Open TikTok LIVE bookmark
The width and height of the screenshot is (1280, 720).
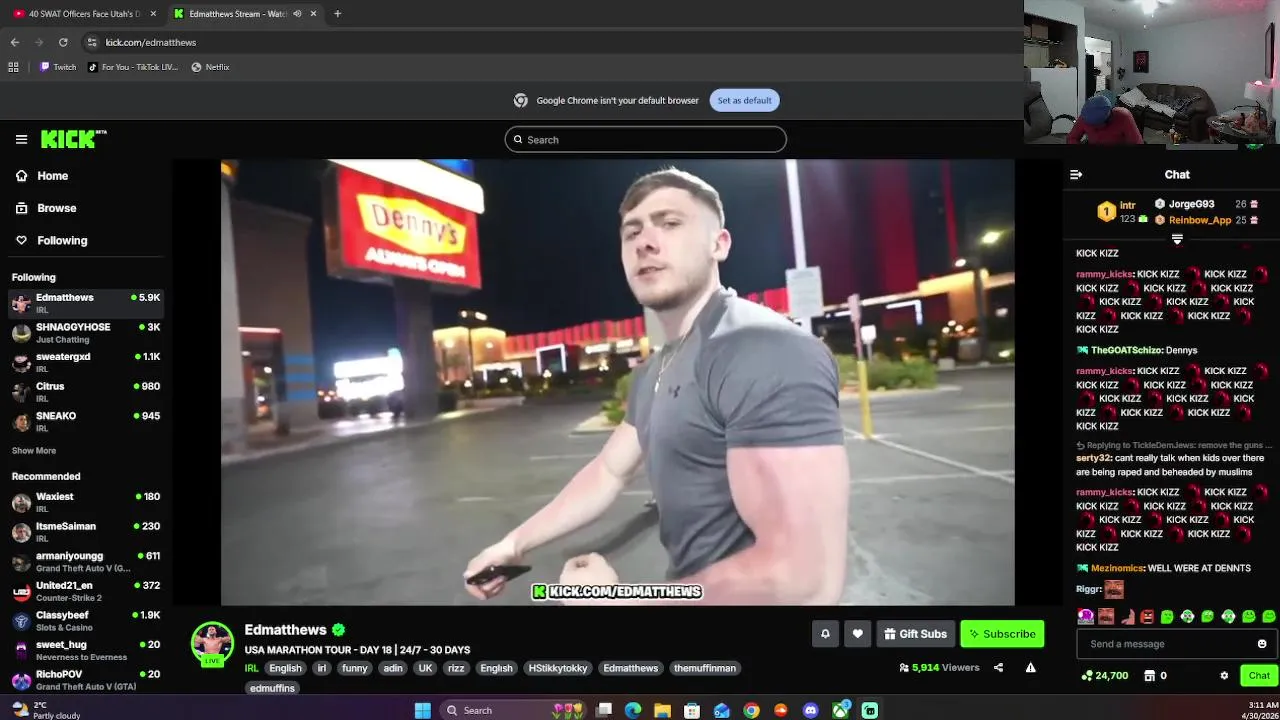(133, 67)
